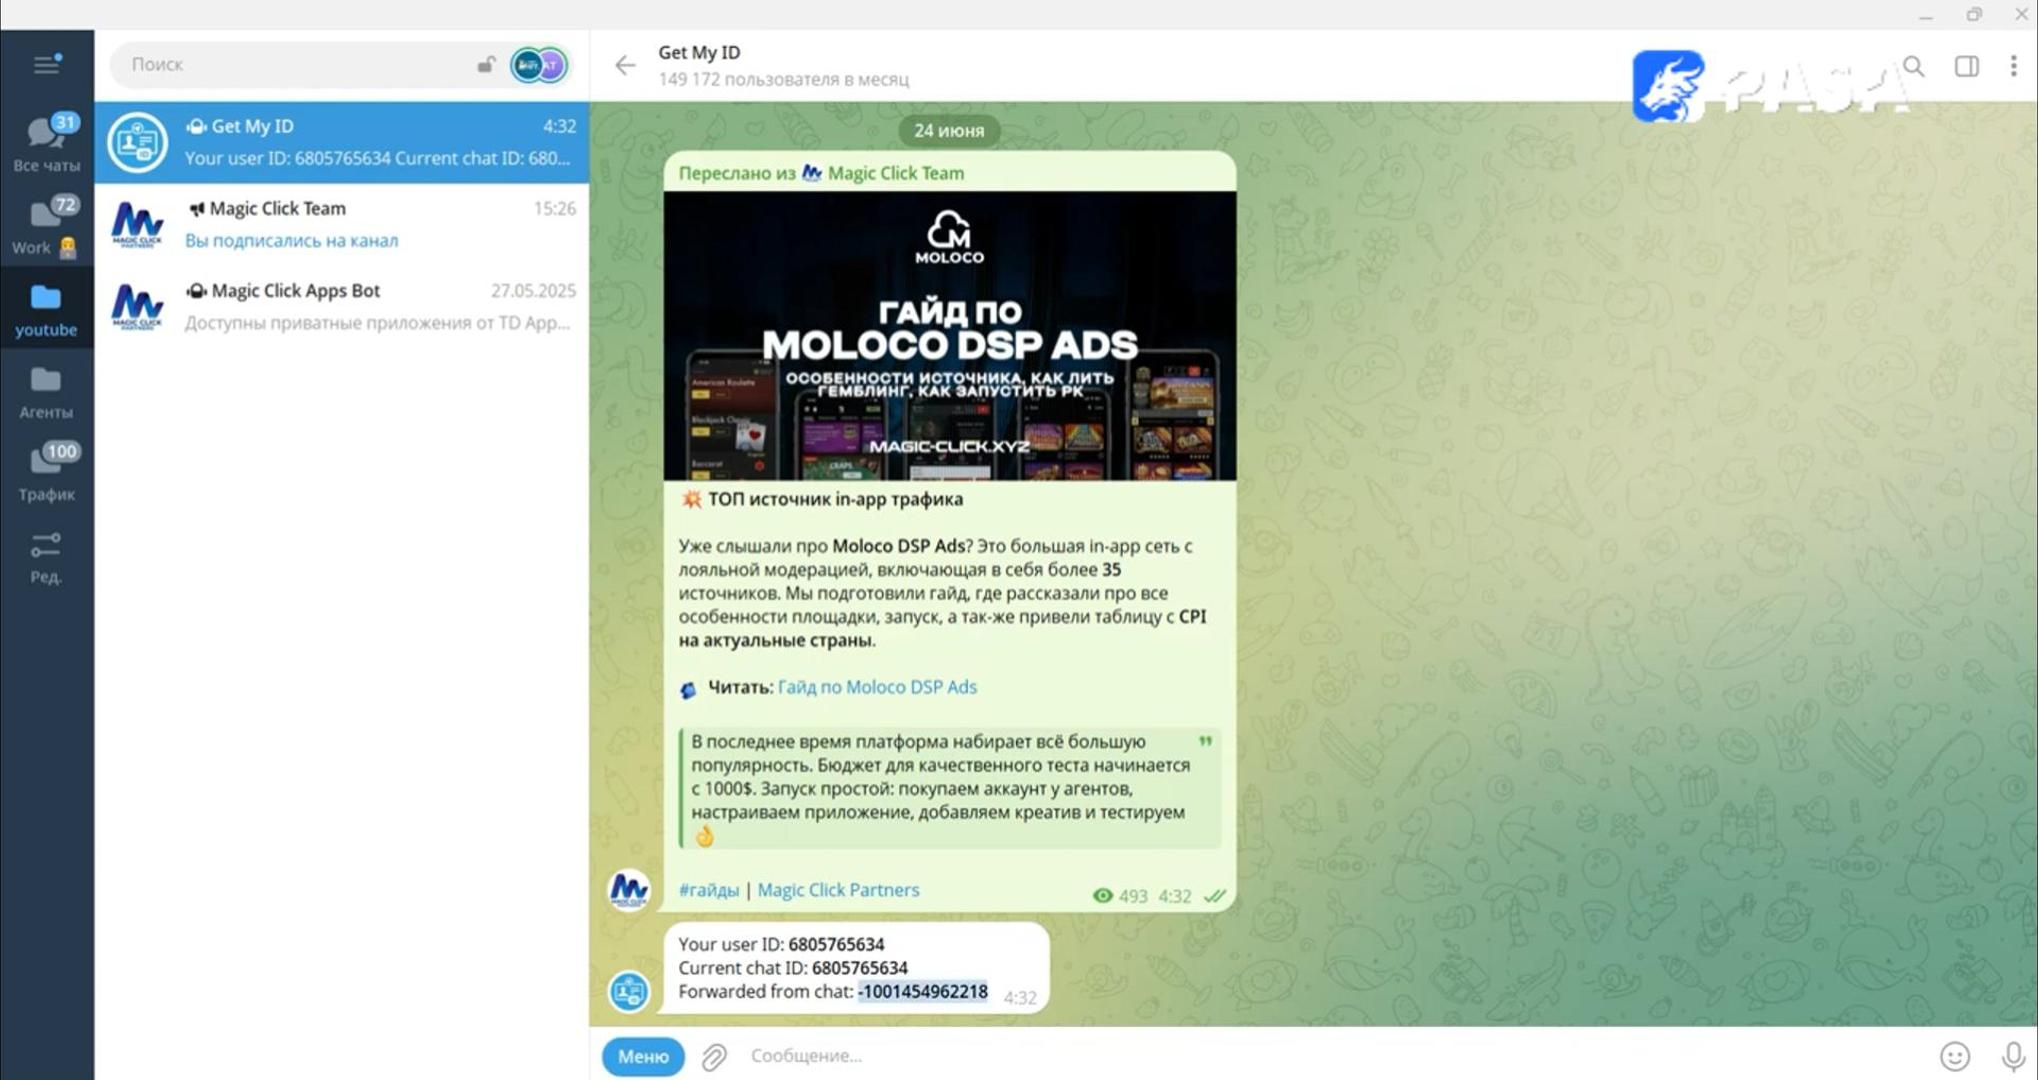
Task: Open the Гайд по Moloco DSP Ads link
Action: [877, 687]
